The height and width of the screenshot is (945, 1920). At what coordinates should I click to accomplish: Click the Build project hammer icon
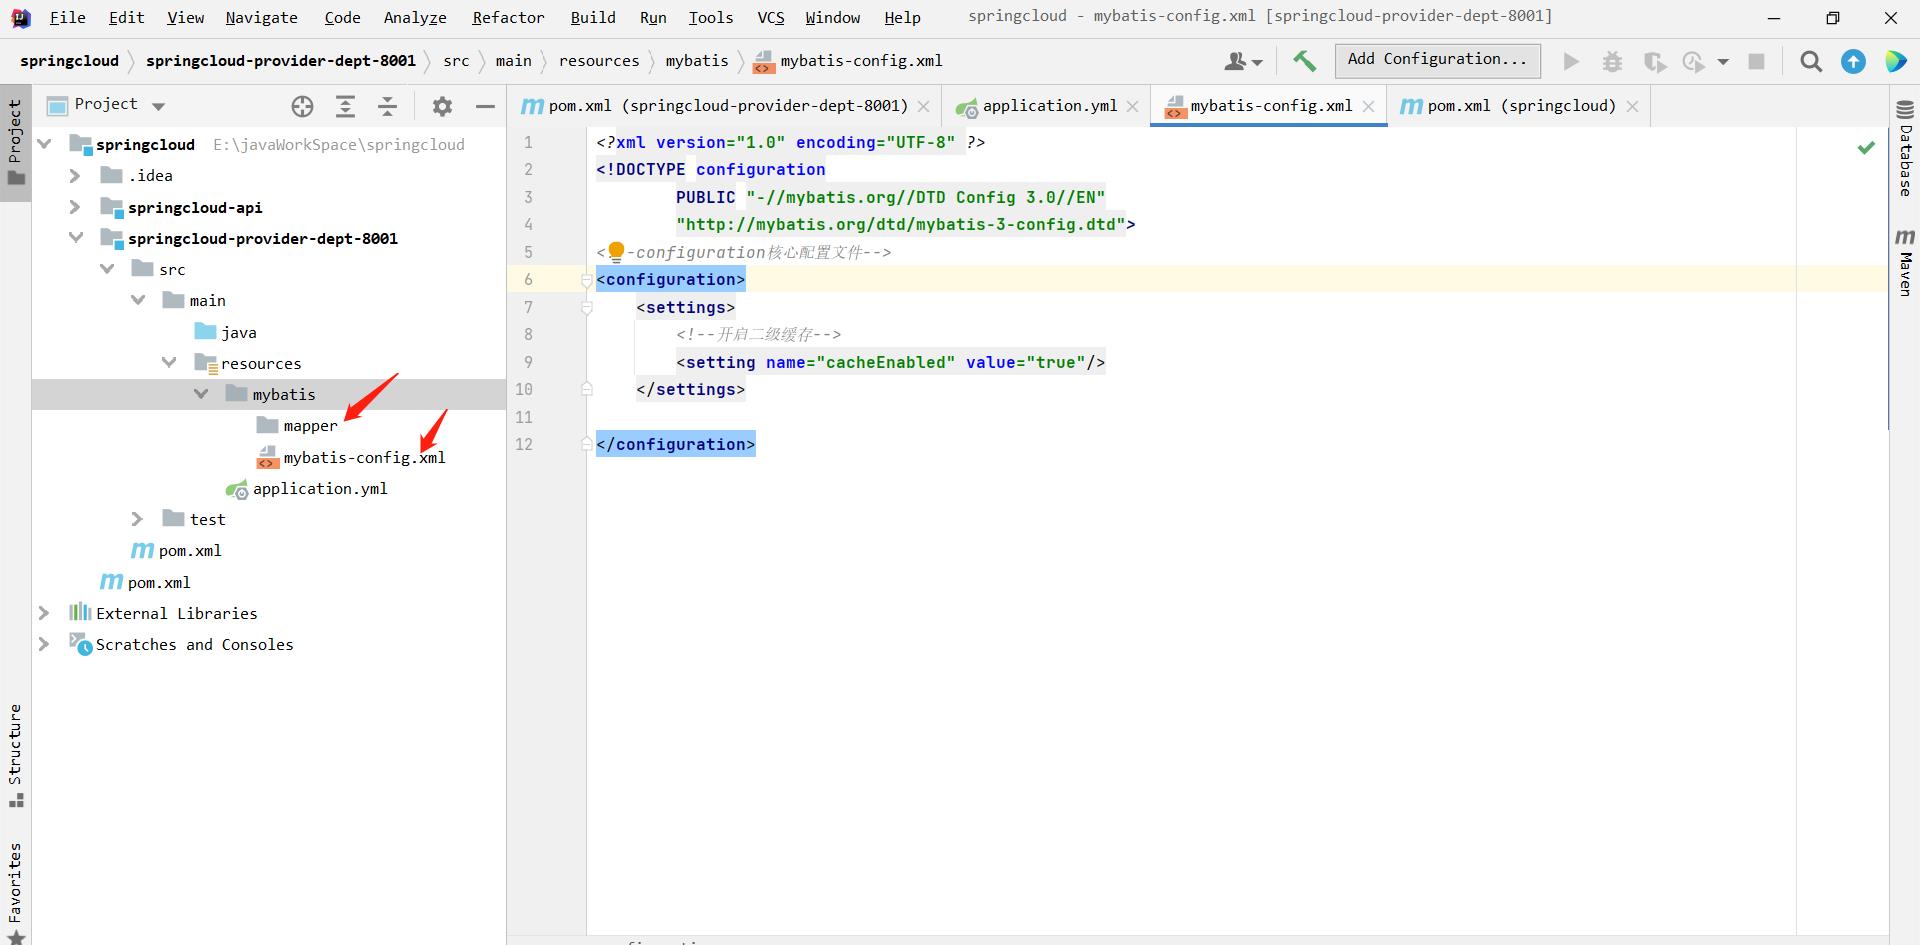pos(1304,61)
